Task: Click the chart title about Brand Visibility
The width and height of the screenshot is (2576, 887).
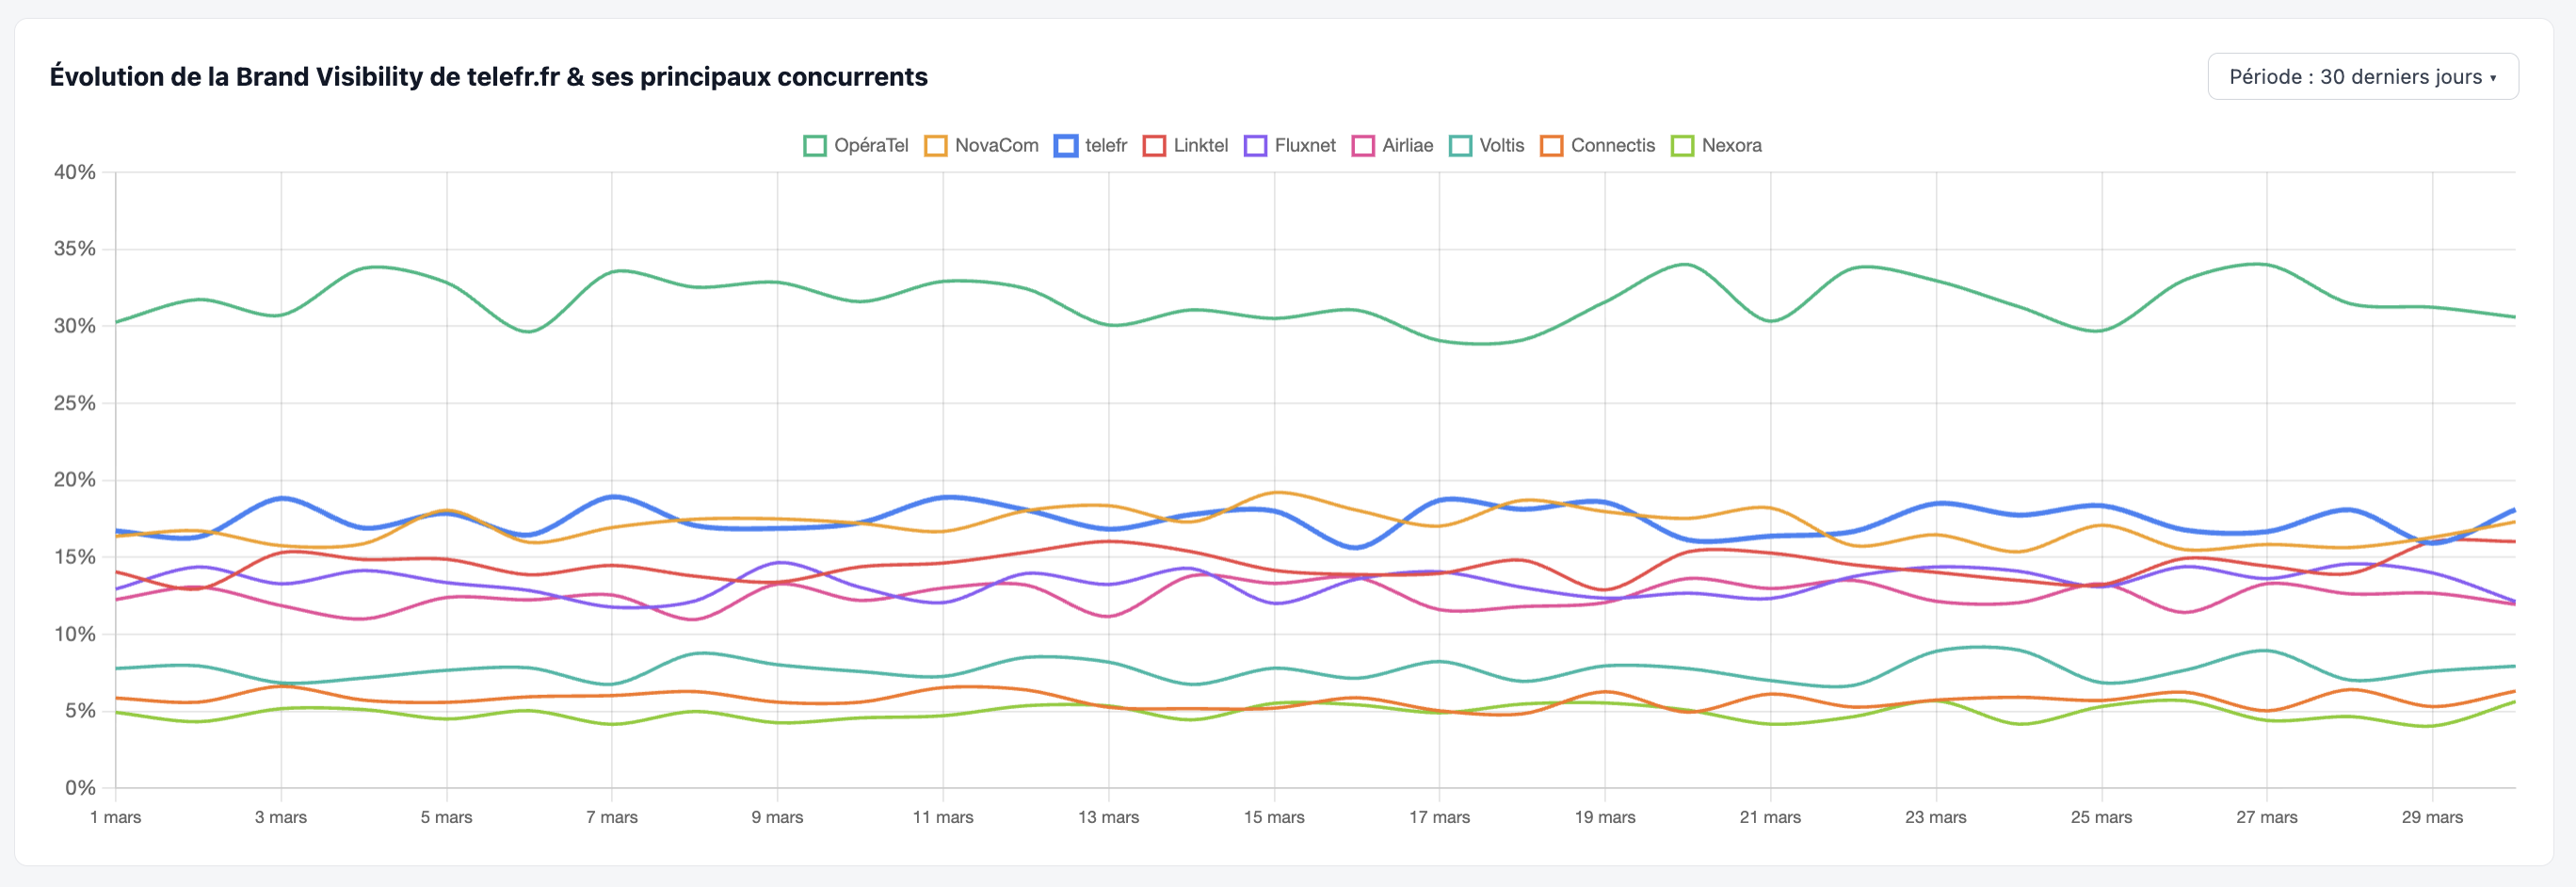Action: pyautogui.click(x=489, y=77)
